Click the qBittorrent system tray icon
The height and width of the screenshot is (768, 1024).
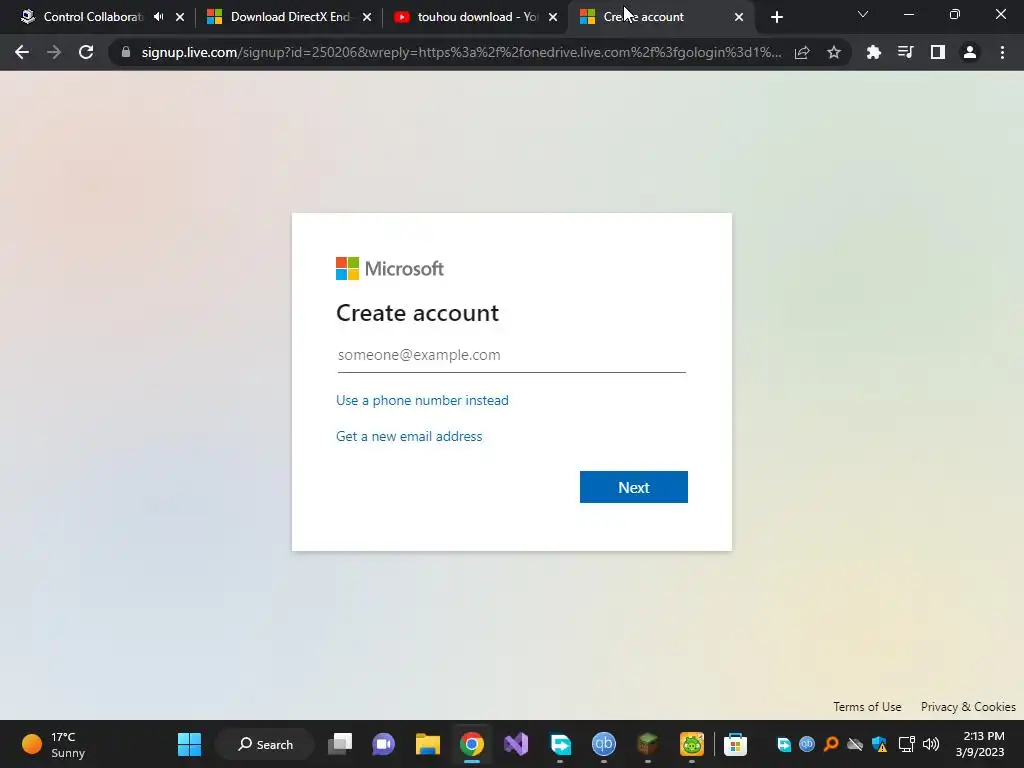(807, 744)
